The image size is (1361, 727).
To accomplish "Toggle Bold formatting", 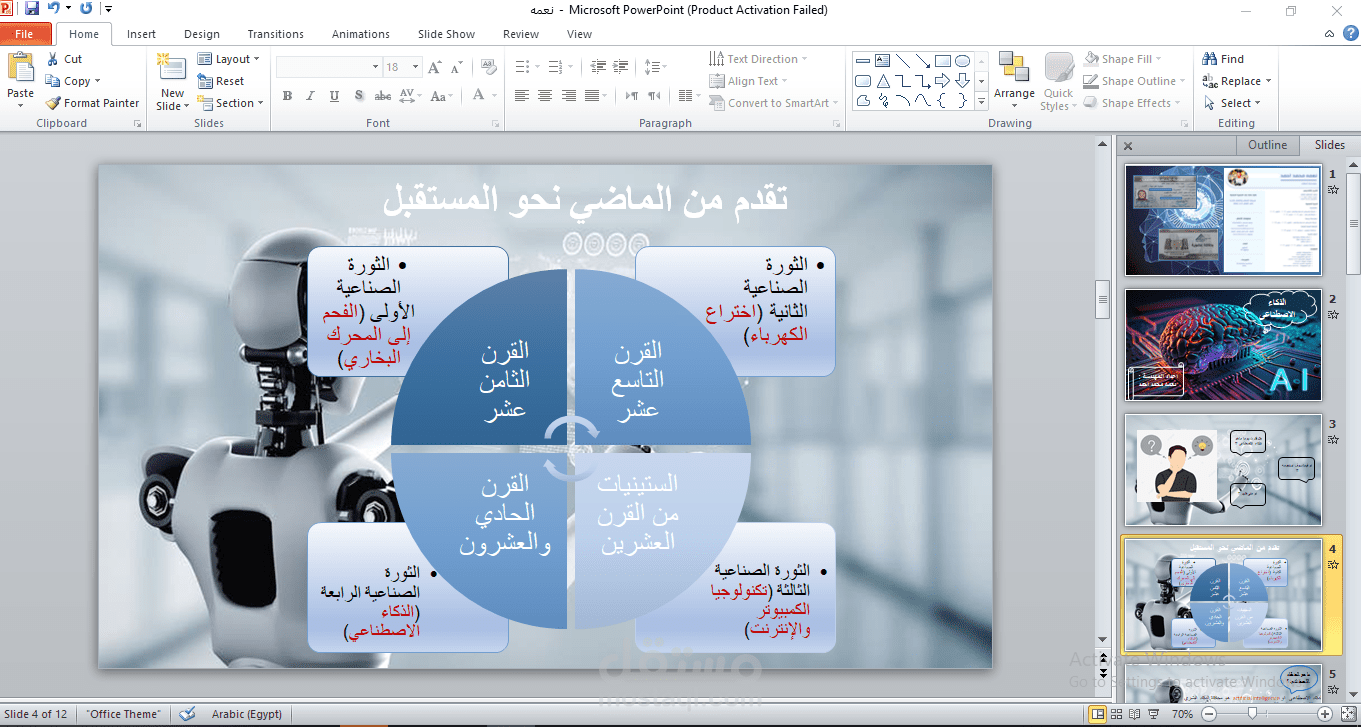I will [x=287, y=96].
